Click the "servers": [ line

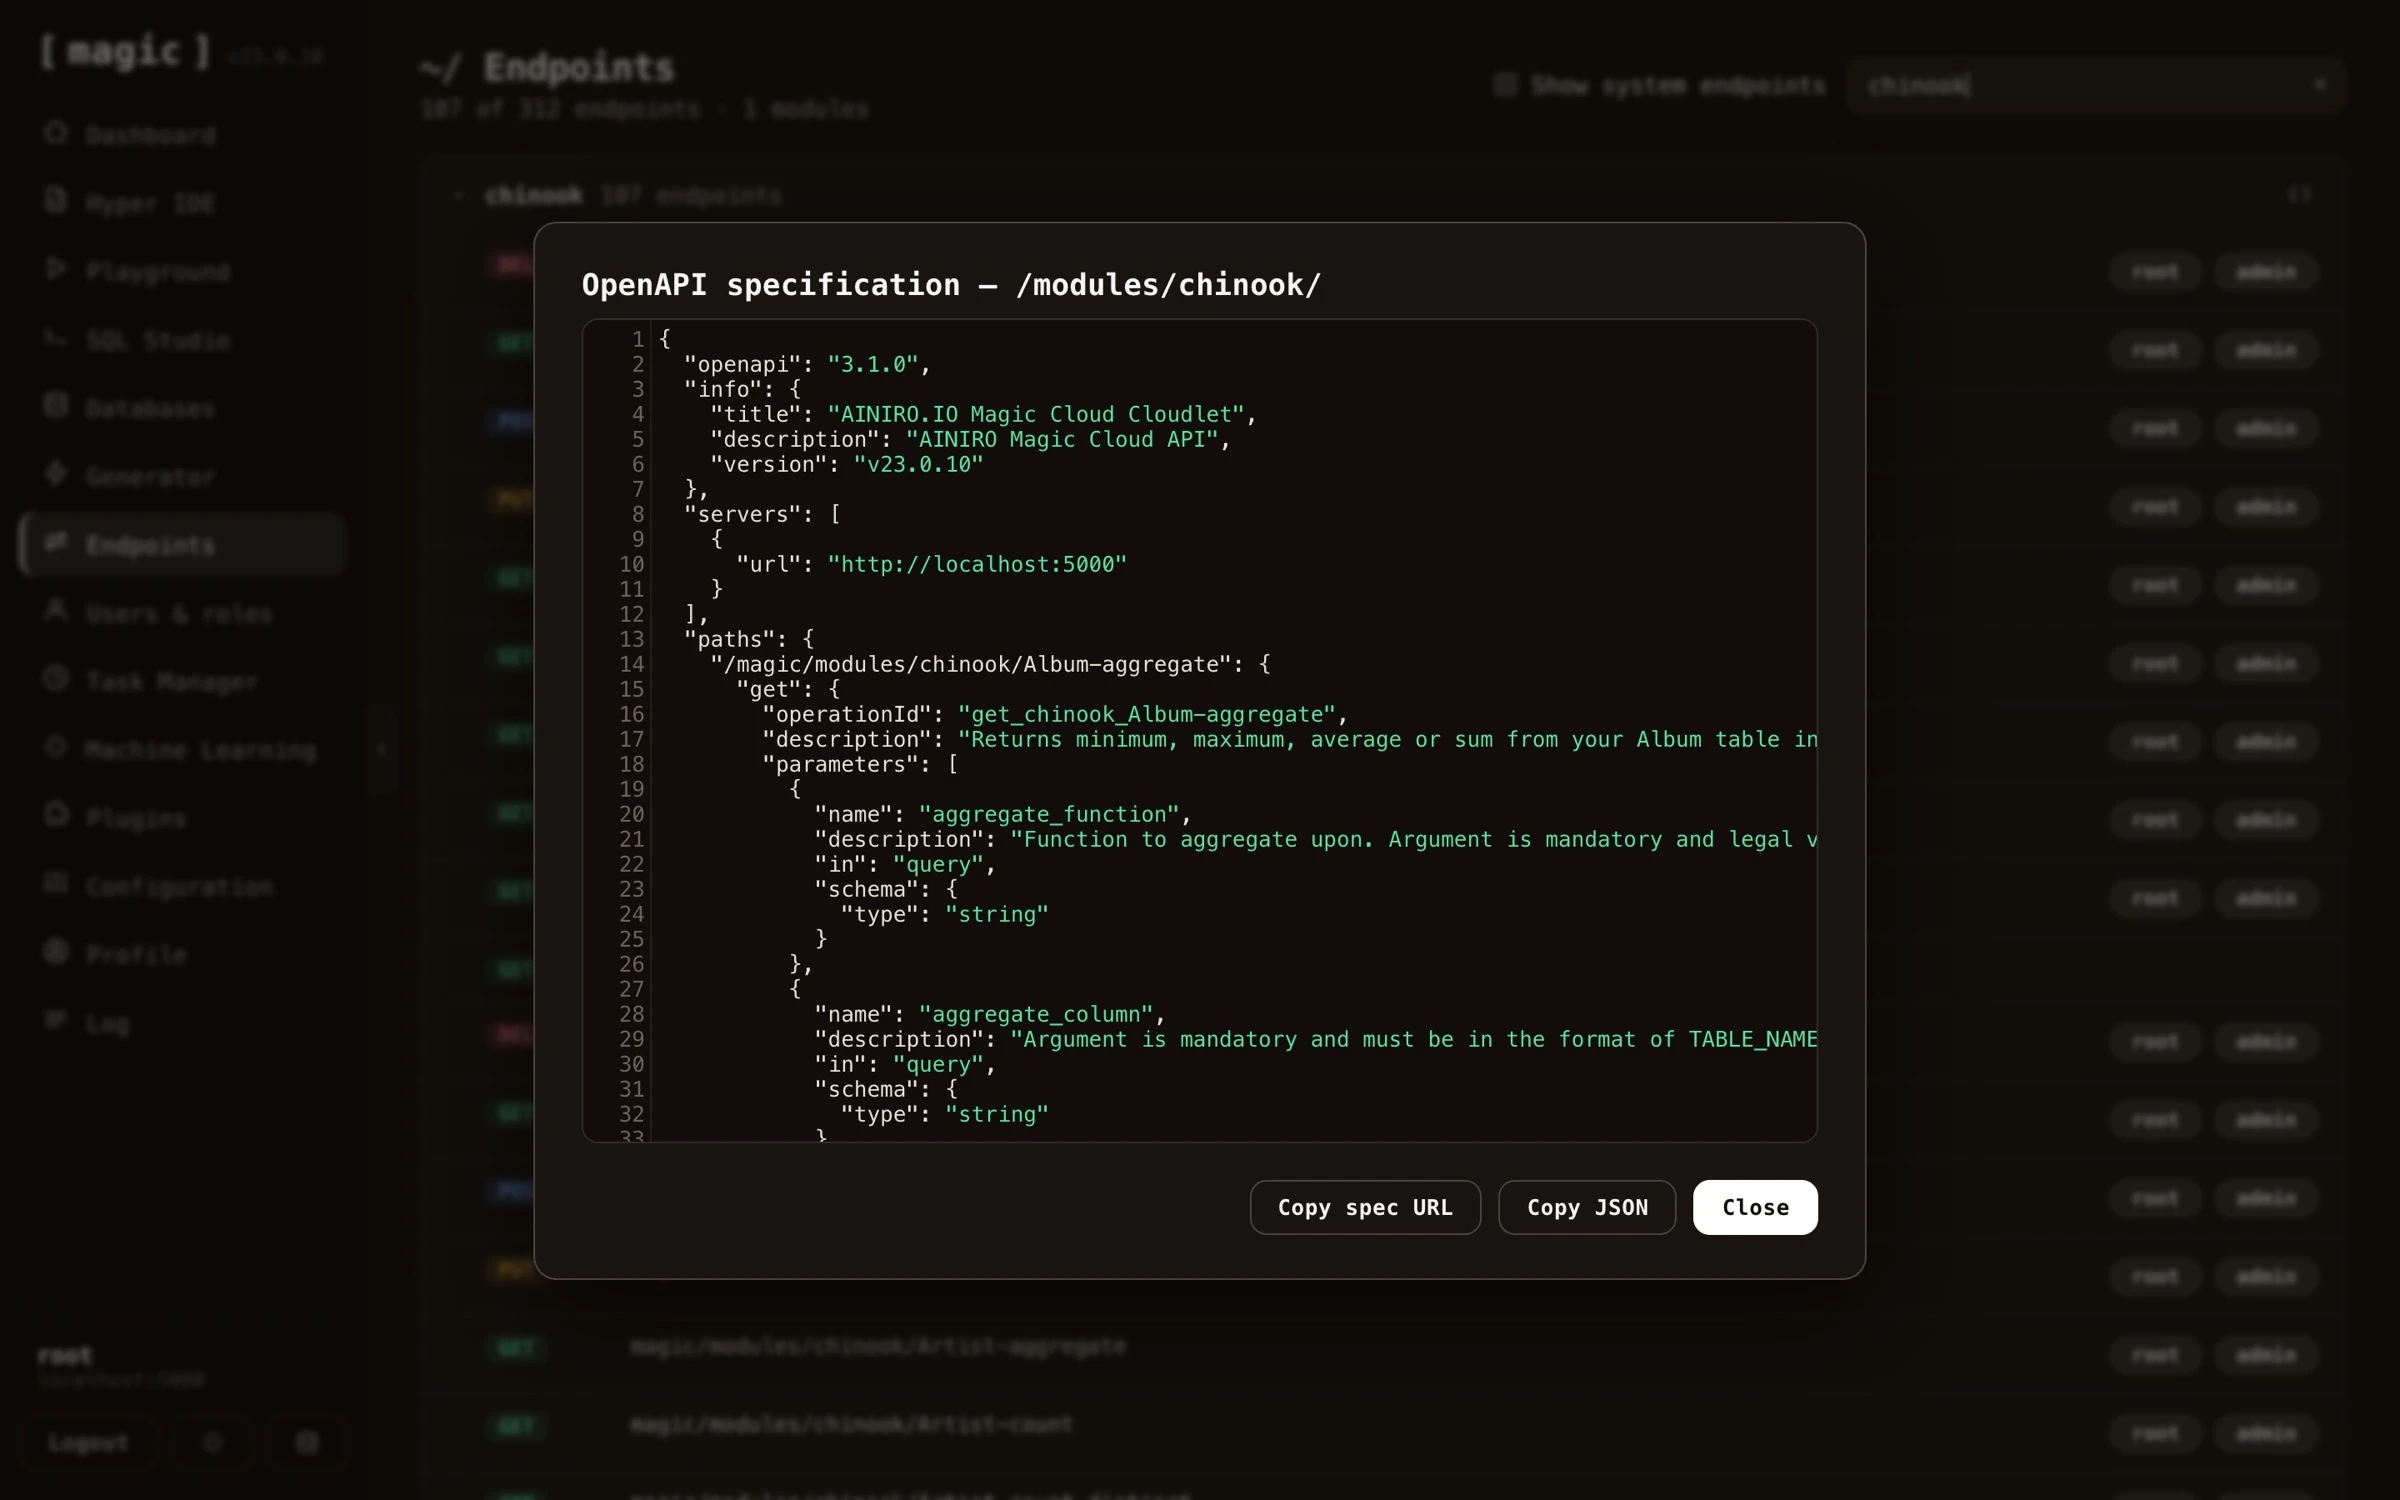click(762, 514)
